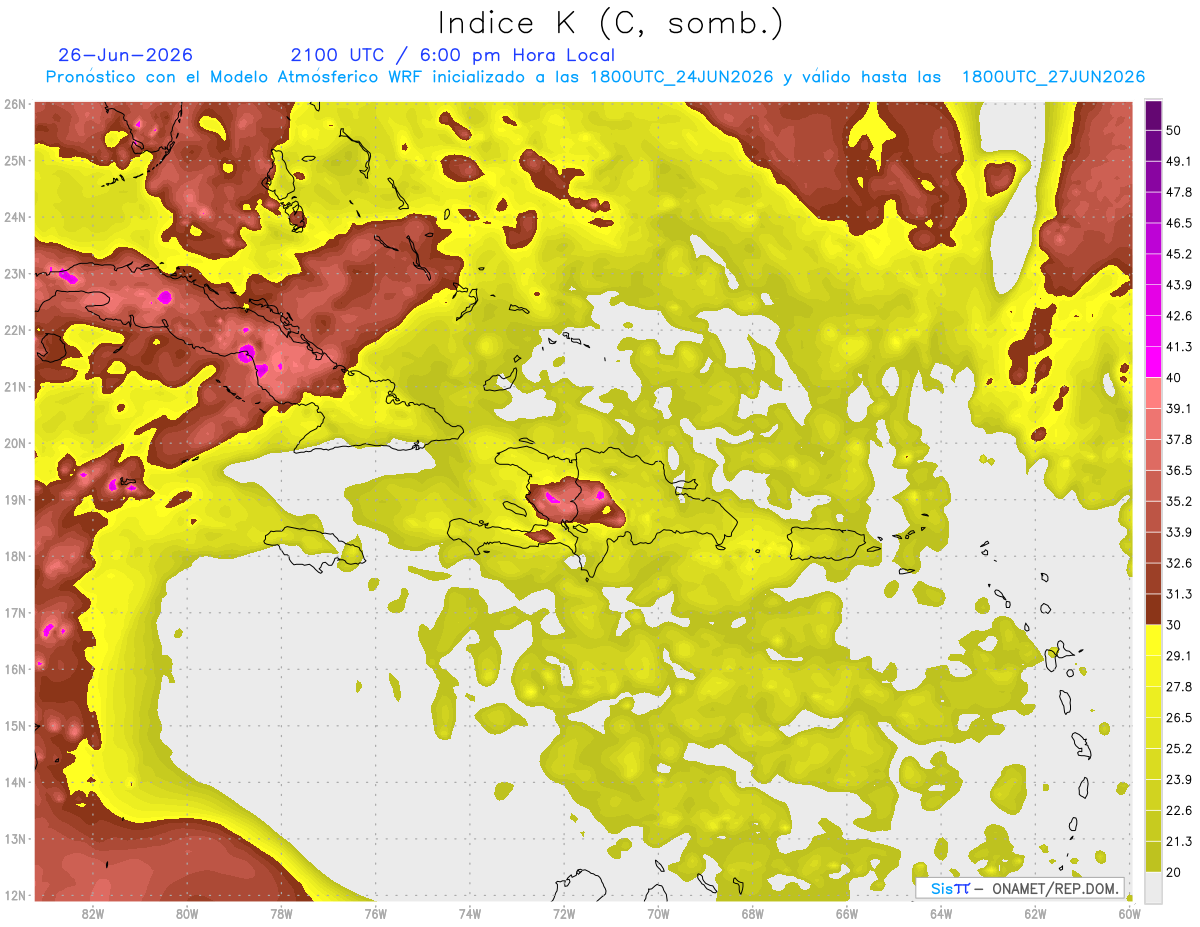This screenshot has width=1200, height=927.
Task: Click color bar value "32.6"
Action: 1179,563
